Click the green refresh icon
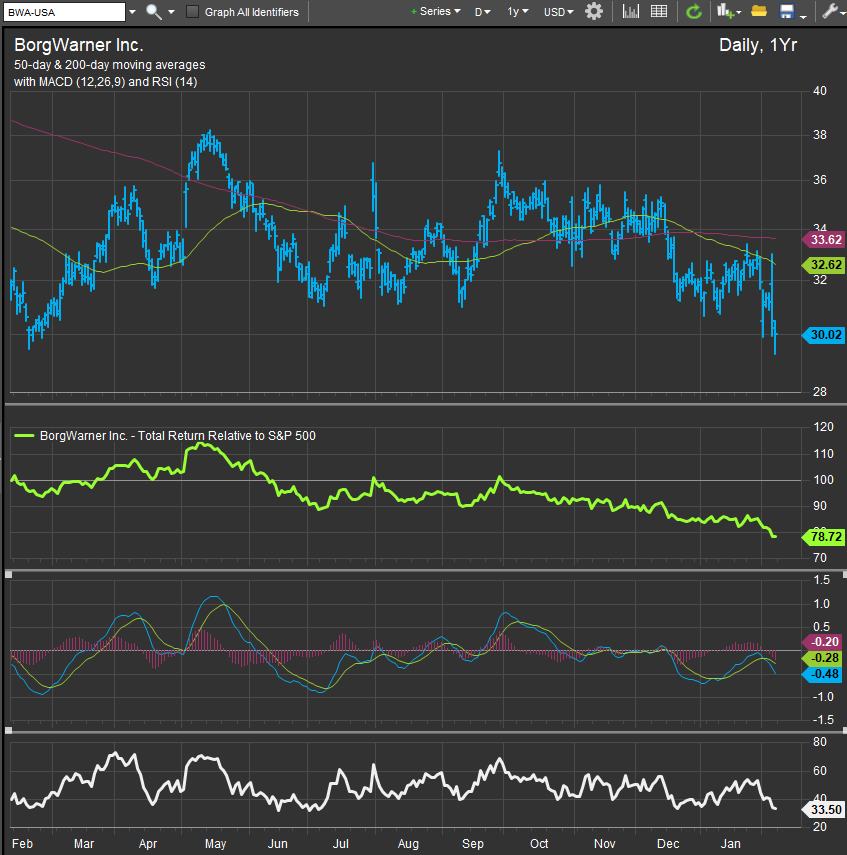The width and height of the screenshot is (847, 855). click(x=694, y=11)
